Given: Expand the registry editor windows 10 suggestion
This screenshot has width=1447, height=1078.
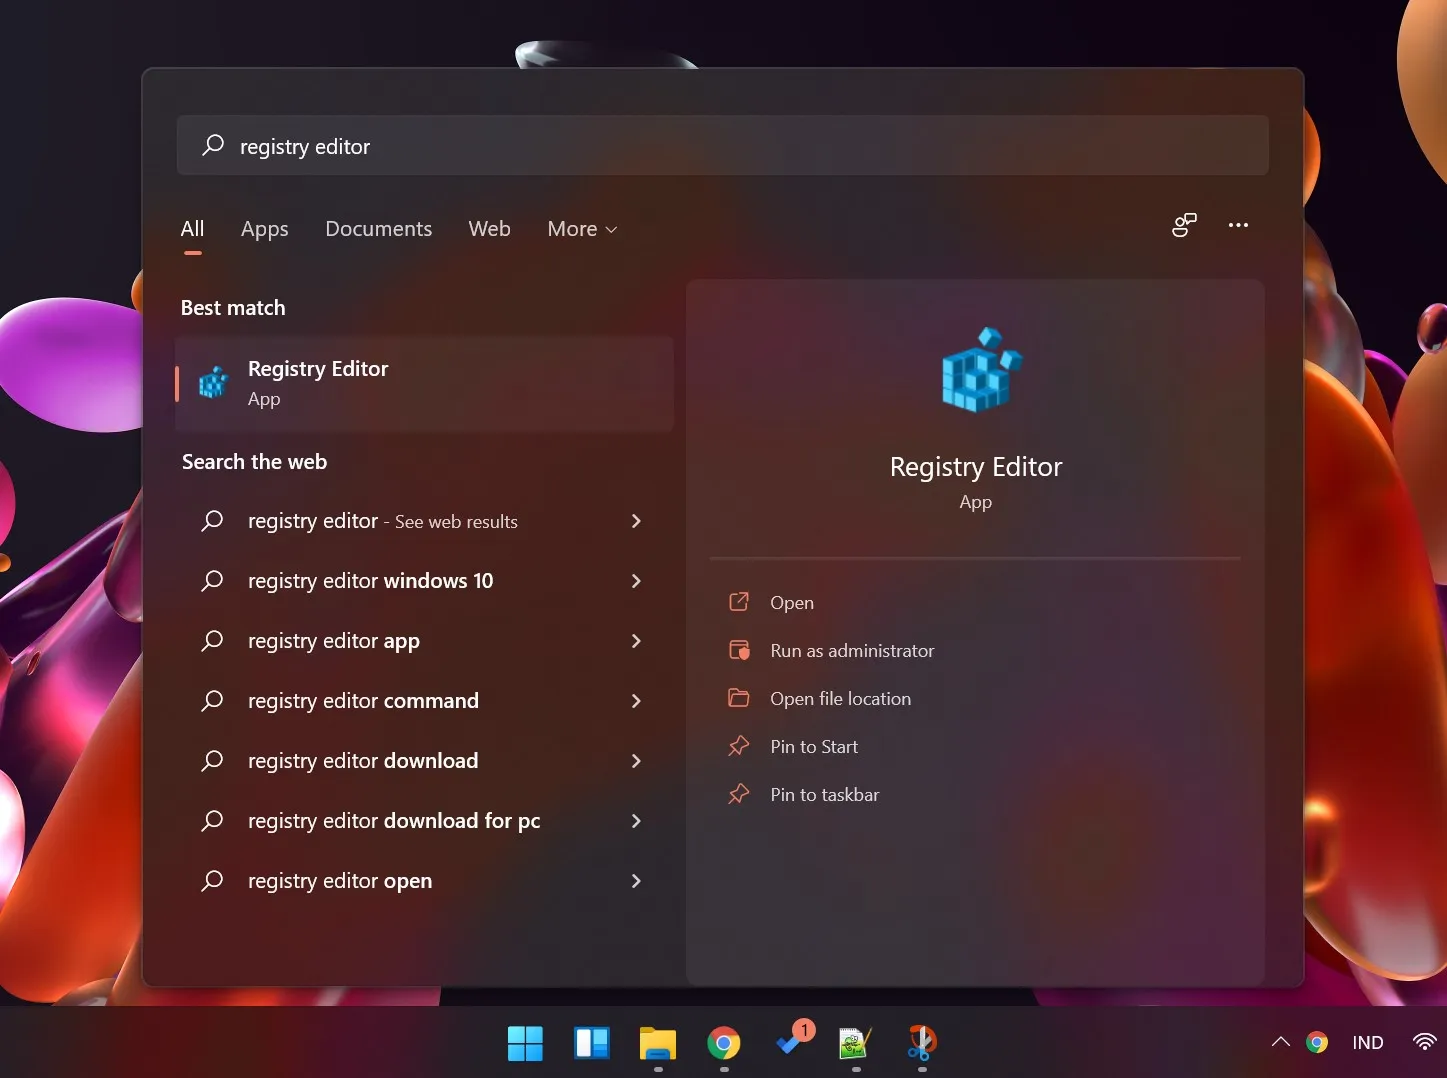Looking at the screenshot, I should tap(370, 581).
